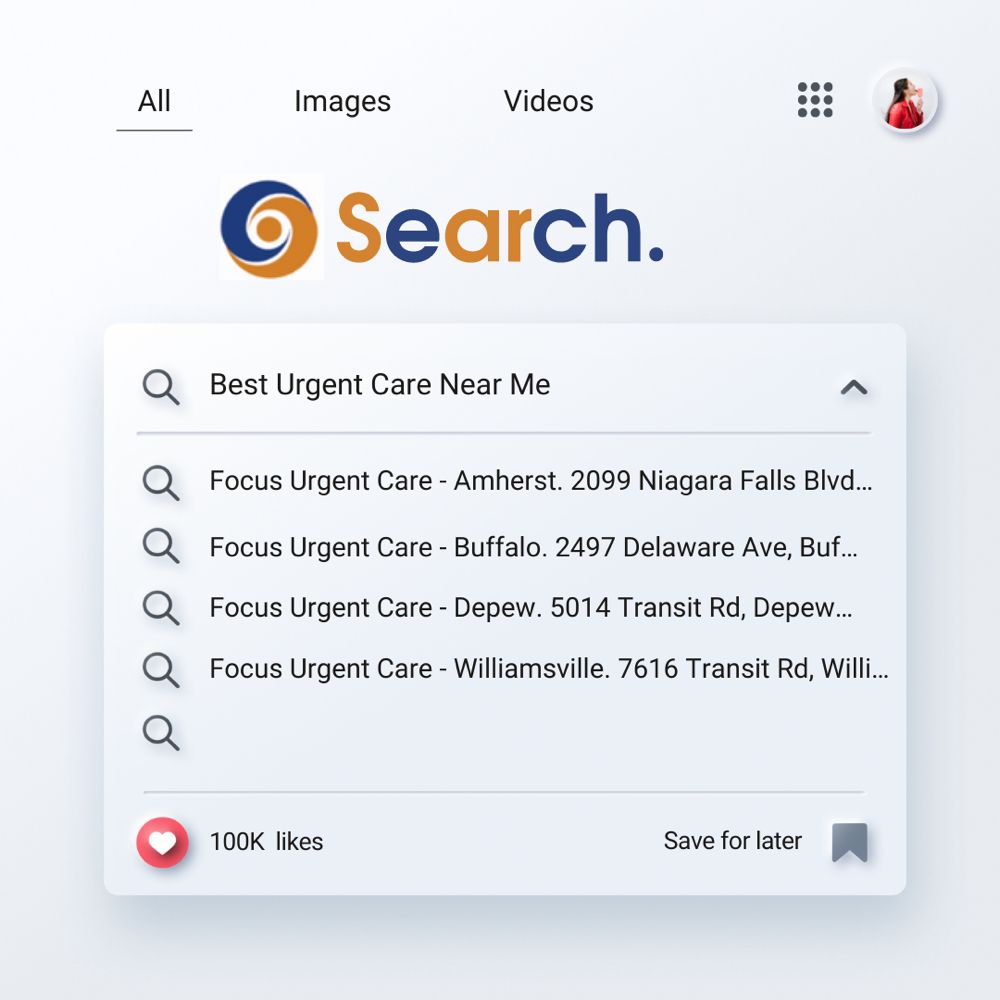Select Focus Urgent Care - Amherst suggestion
1000x1000 pixels.
541,481
